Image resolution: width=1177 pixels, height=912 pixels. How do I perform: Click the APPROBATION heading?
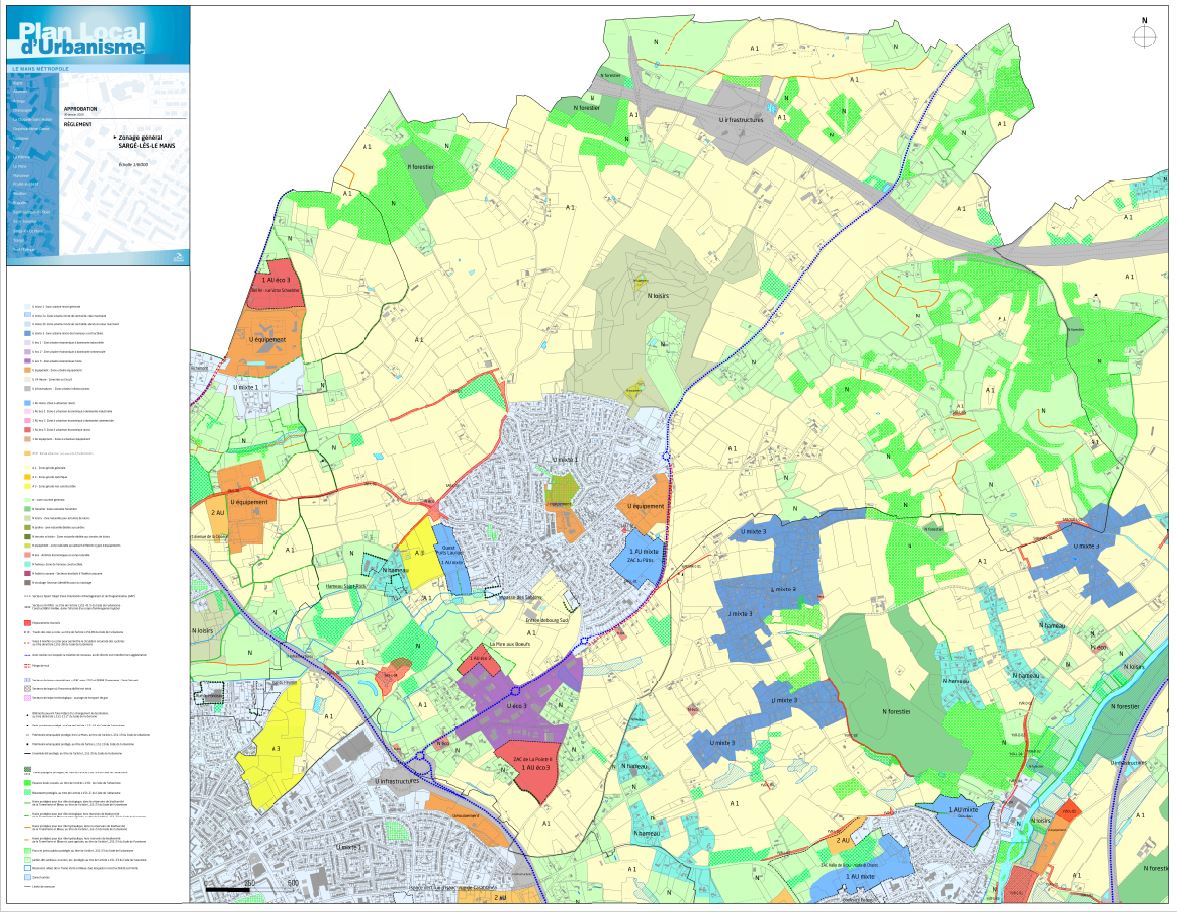pyautogui.click(x=81, y=108)
